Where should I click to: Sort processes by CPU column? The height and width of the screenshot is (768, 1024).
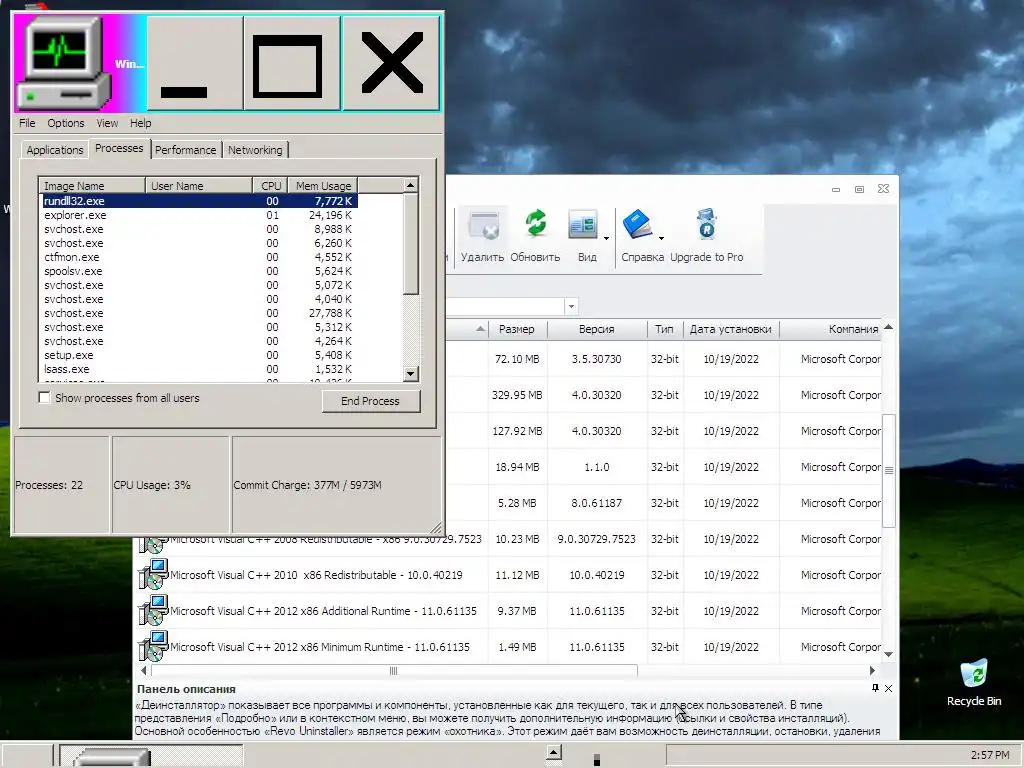click(x=270, y=185)
